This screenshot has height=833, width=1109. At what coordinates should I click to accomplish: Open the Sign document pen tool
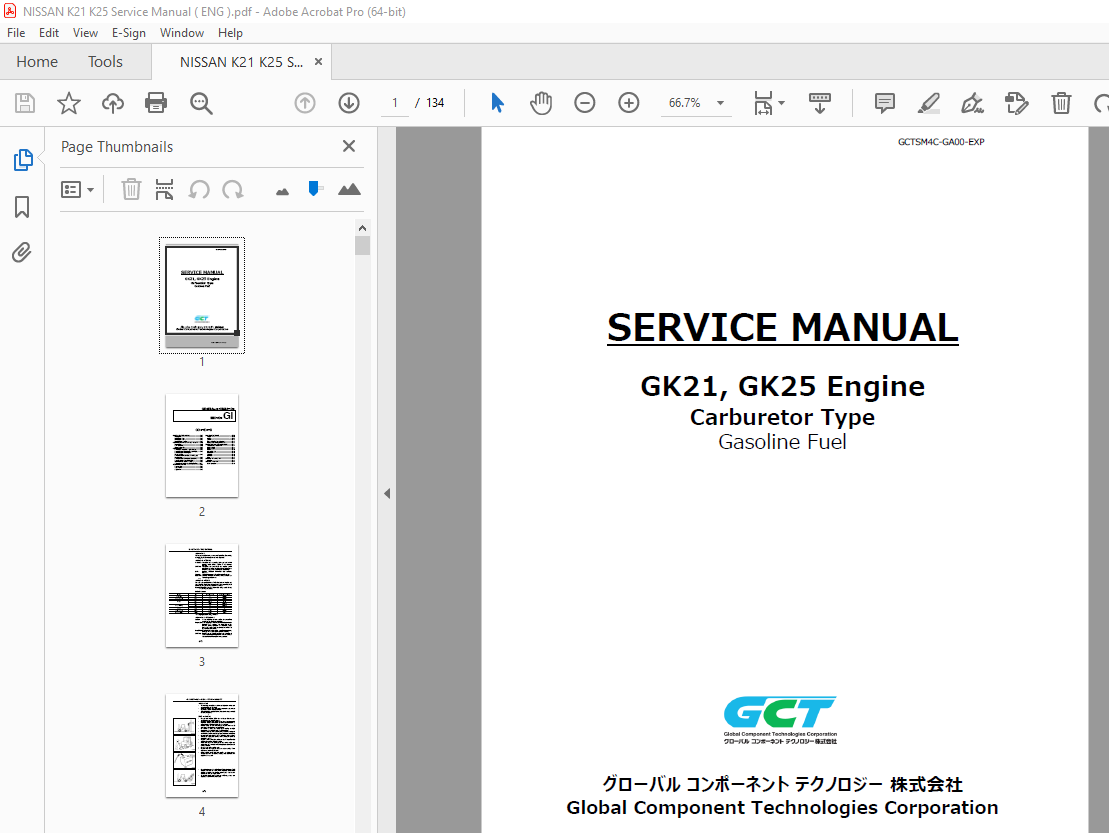[x=972, y=103]
